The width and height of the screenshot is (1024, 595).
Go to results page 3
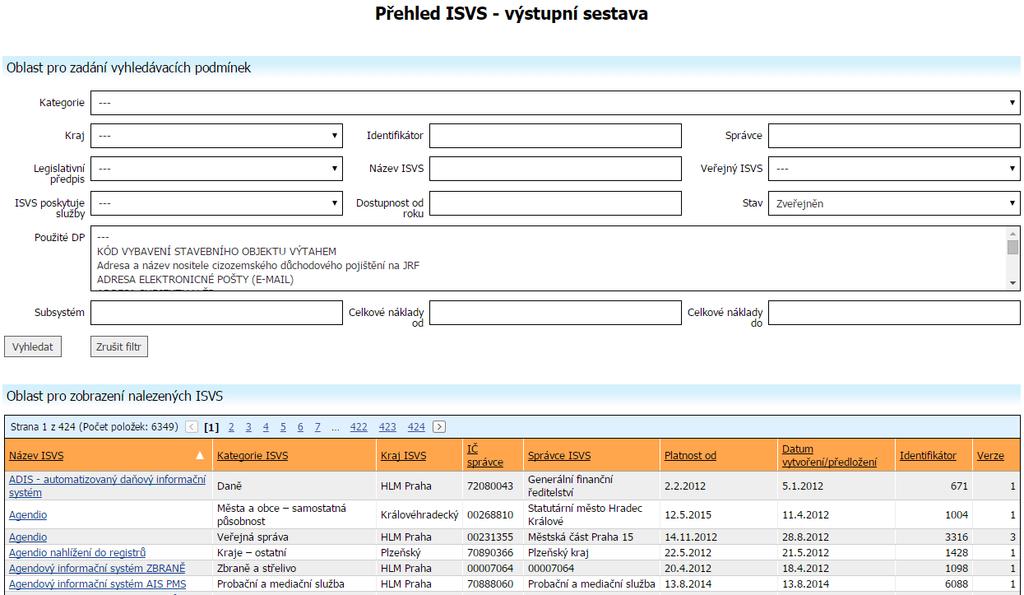[248, 427]
